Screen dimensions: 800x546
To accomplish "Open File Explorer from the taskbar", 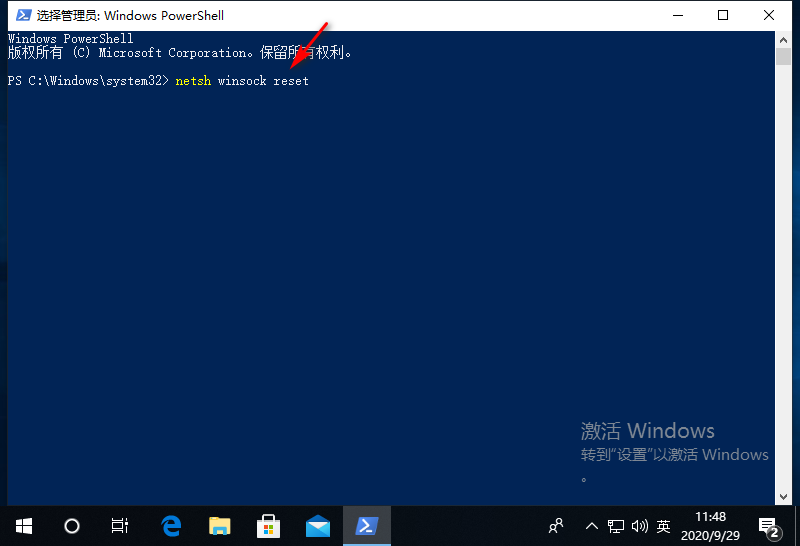I will pos(220,525).
